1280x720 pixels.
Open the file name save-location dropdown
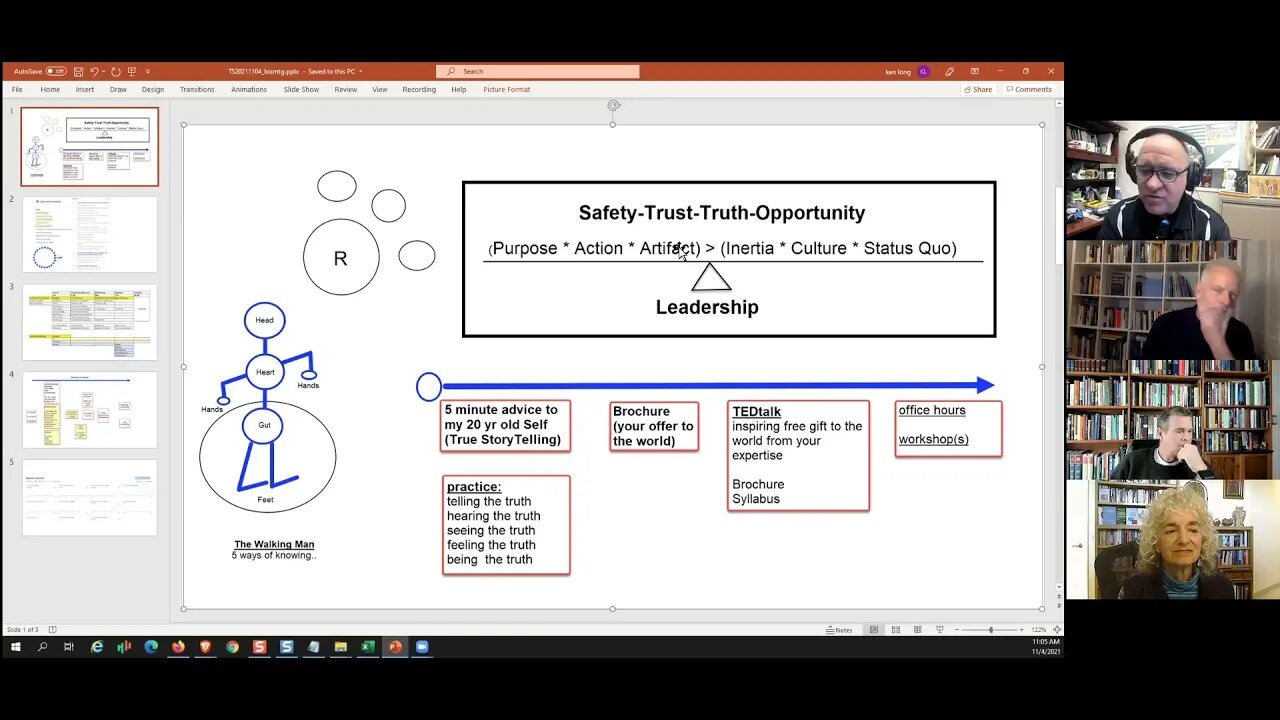click(360, 71)
